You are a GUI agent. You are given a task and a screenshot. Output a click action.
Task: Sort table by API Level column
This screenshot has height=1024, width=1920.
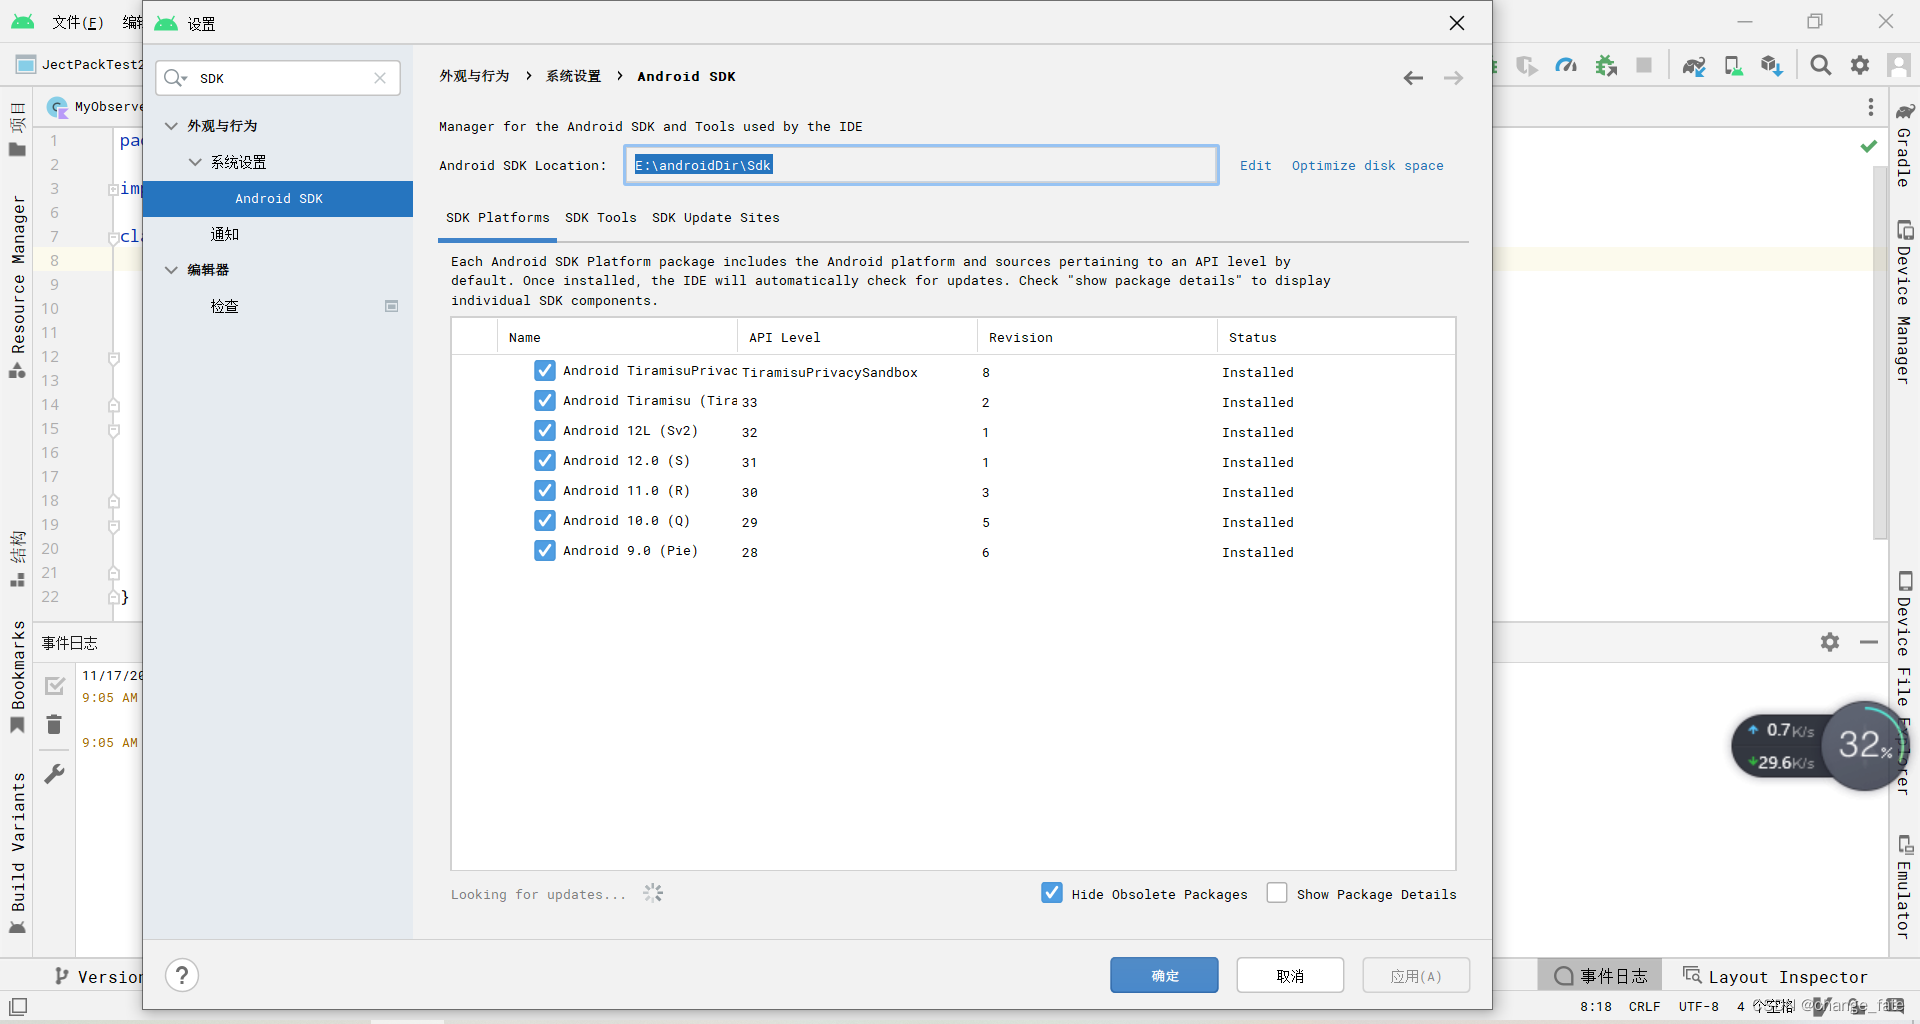pyautogui.click(x=857, y=337)
